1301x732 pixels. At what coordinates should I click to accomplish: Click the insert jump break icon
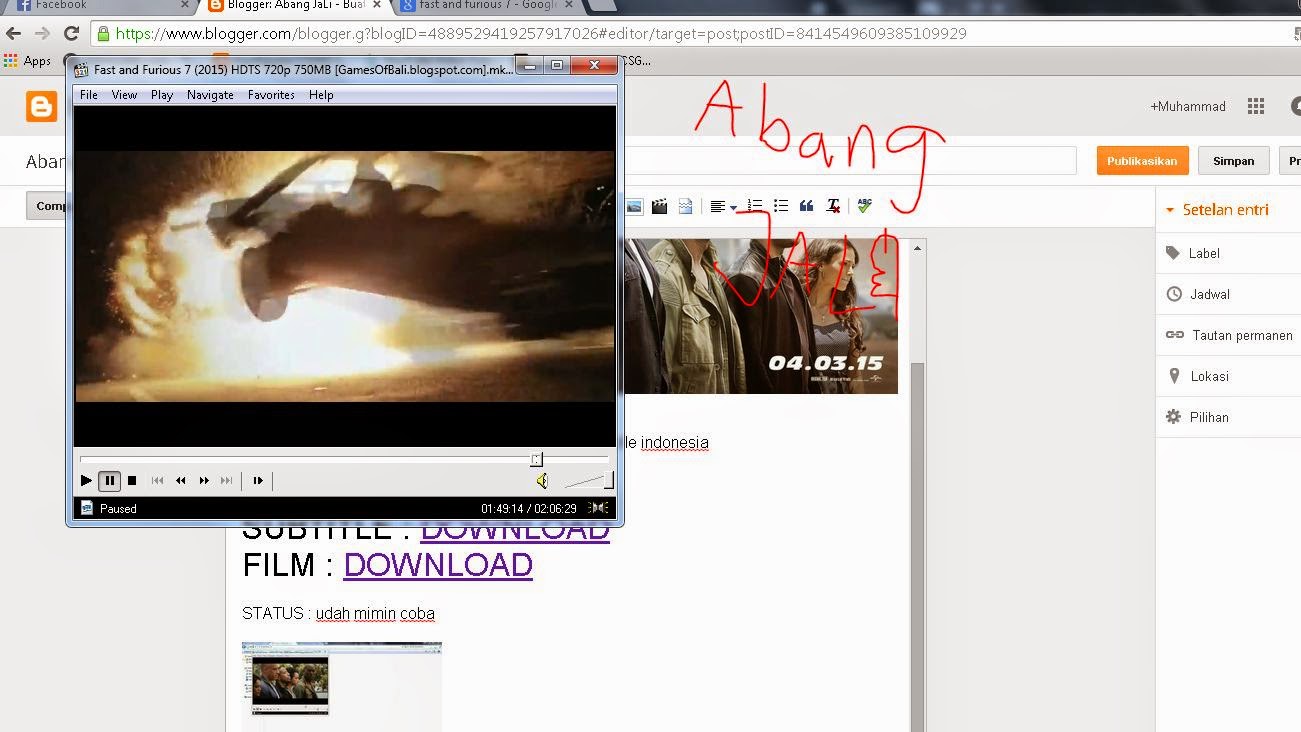click(x=685, y=206)
